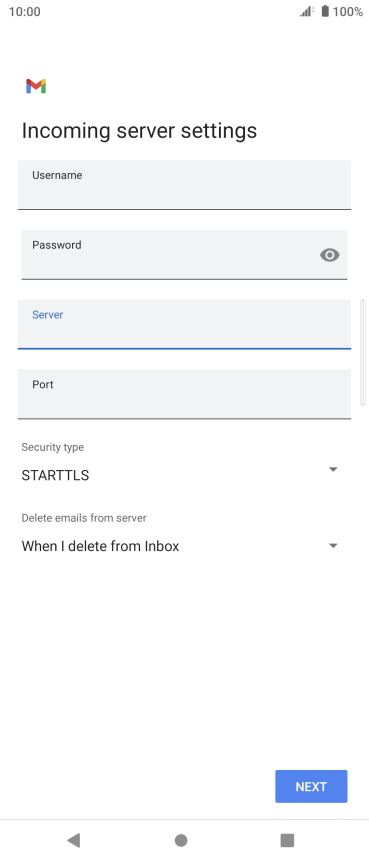
Task: Focus the Username input field
Action: [x=184, y=185]
